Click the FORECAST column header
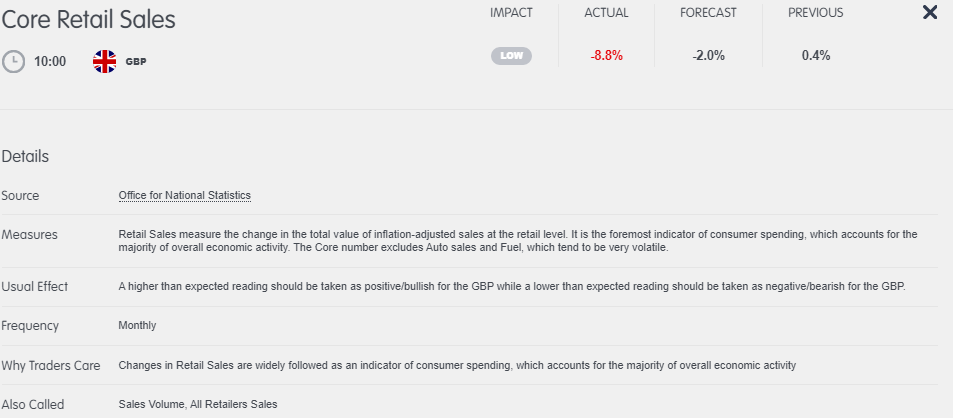The image size is (953, 418). pyautogui.click(x=708, y=13)
